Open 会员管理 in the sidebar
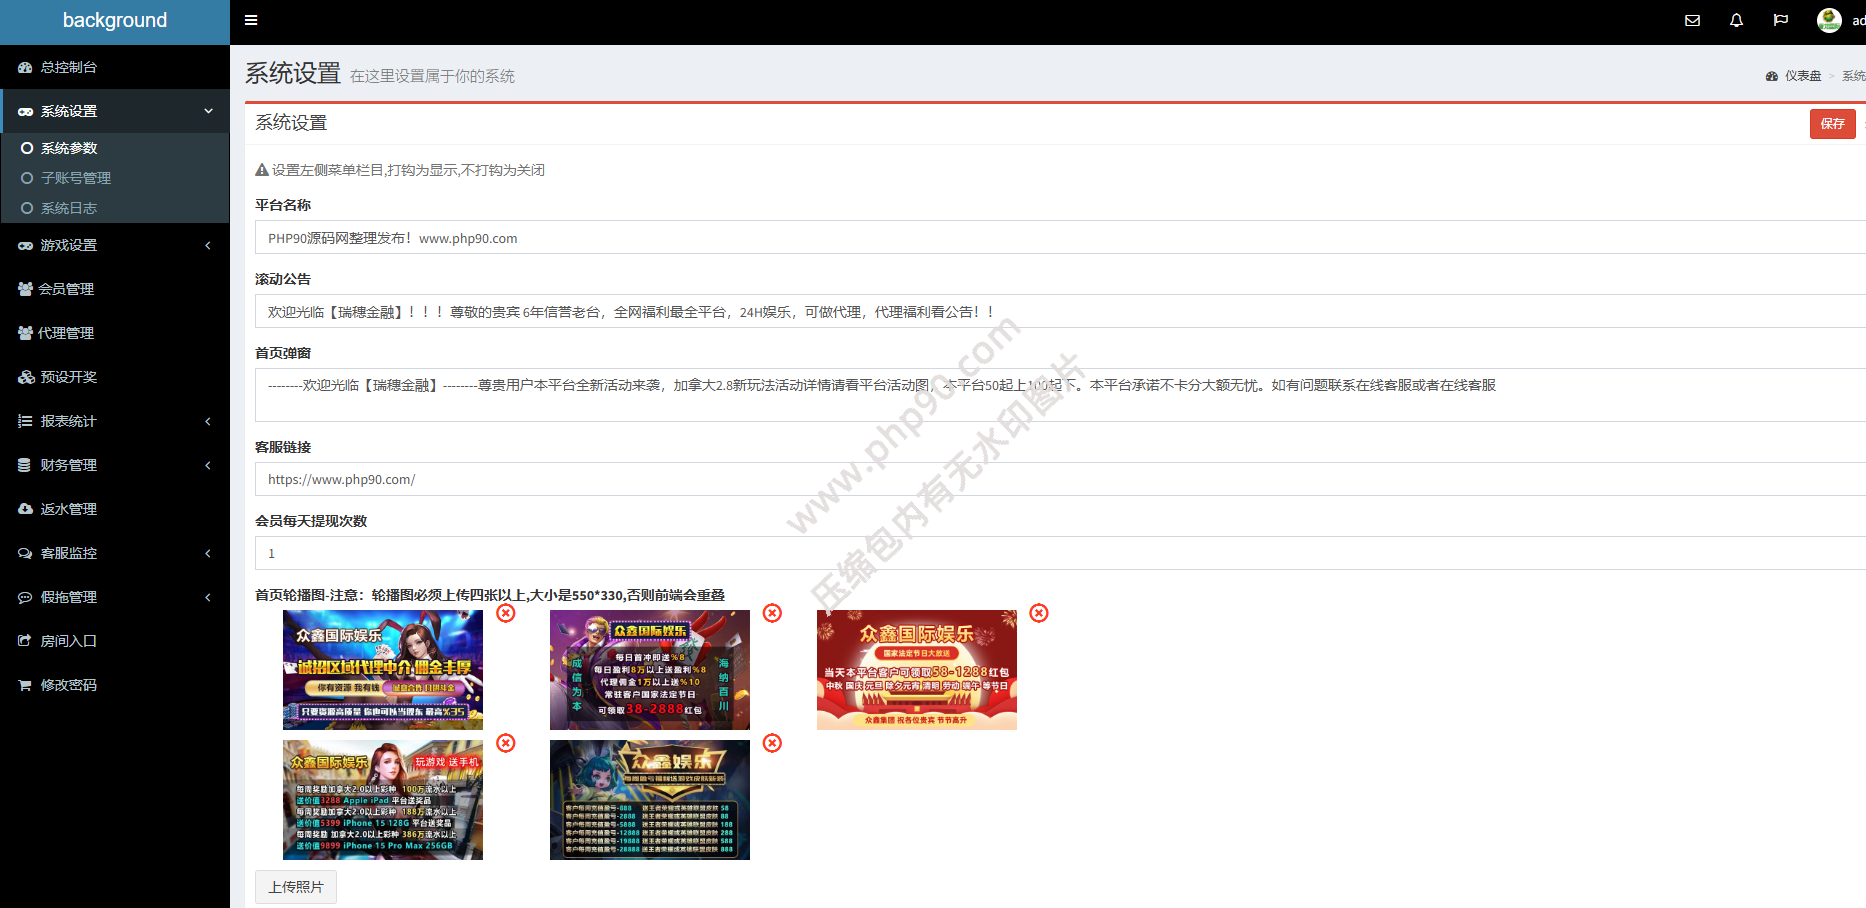Viewport: 1866px width, 908px height. coord(66,289)
